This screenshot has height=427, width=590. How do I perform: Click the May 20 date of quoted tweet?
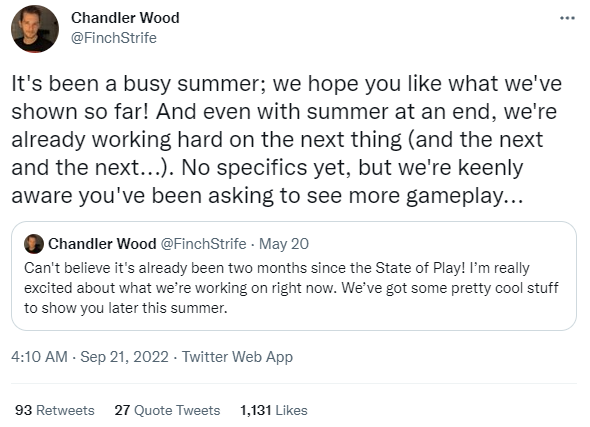click(284, 244)
